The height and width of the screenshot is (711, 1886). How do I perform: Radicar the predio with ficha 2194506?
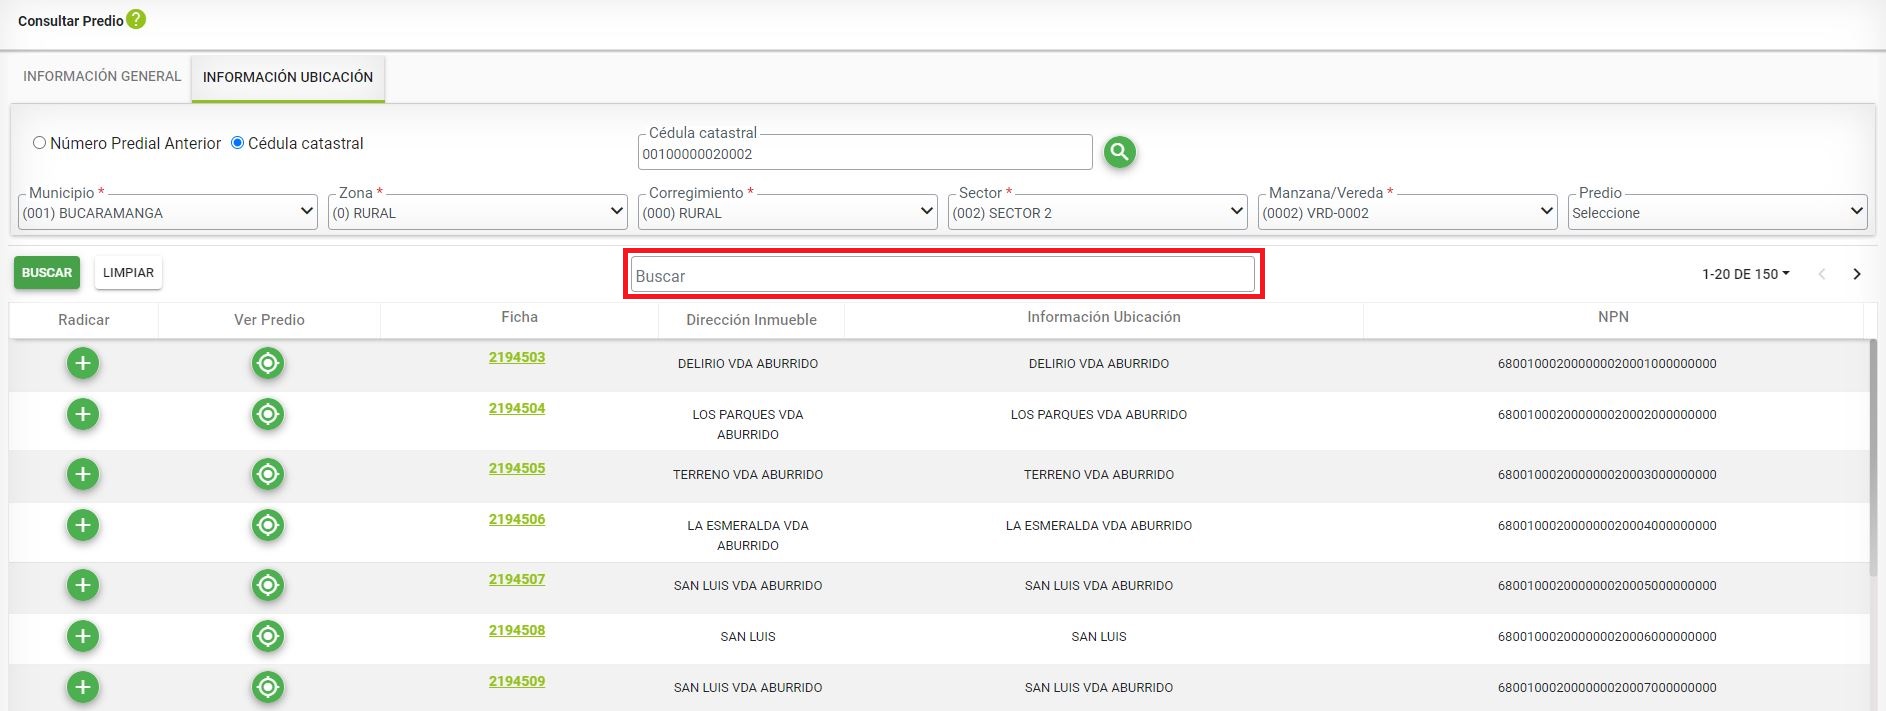tap(83, 525)
